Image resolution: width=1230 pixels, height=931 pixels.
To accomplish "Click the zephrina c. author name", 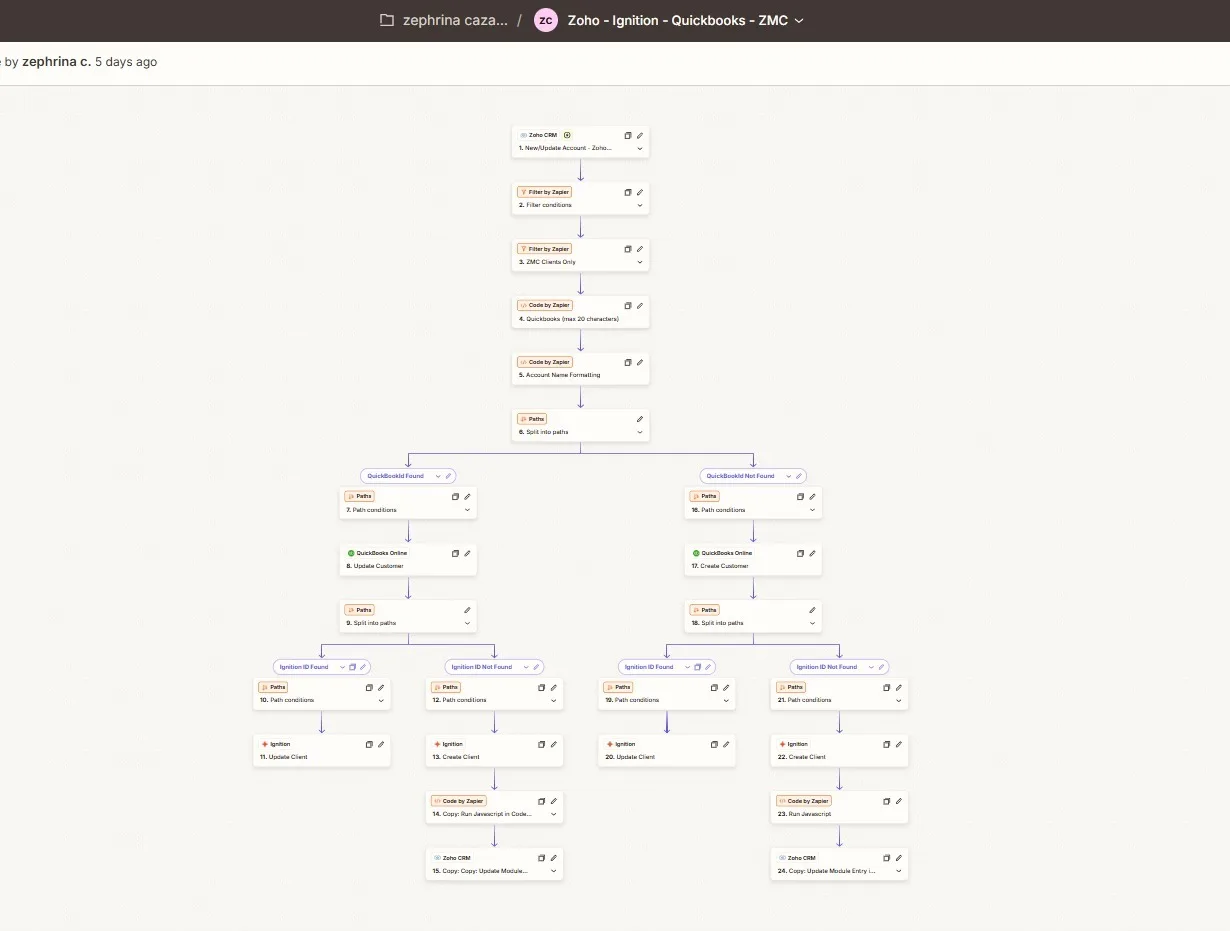I will coord(56,62).
